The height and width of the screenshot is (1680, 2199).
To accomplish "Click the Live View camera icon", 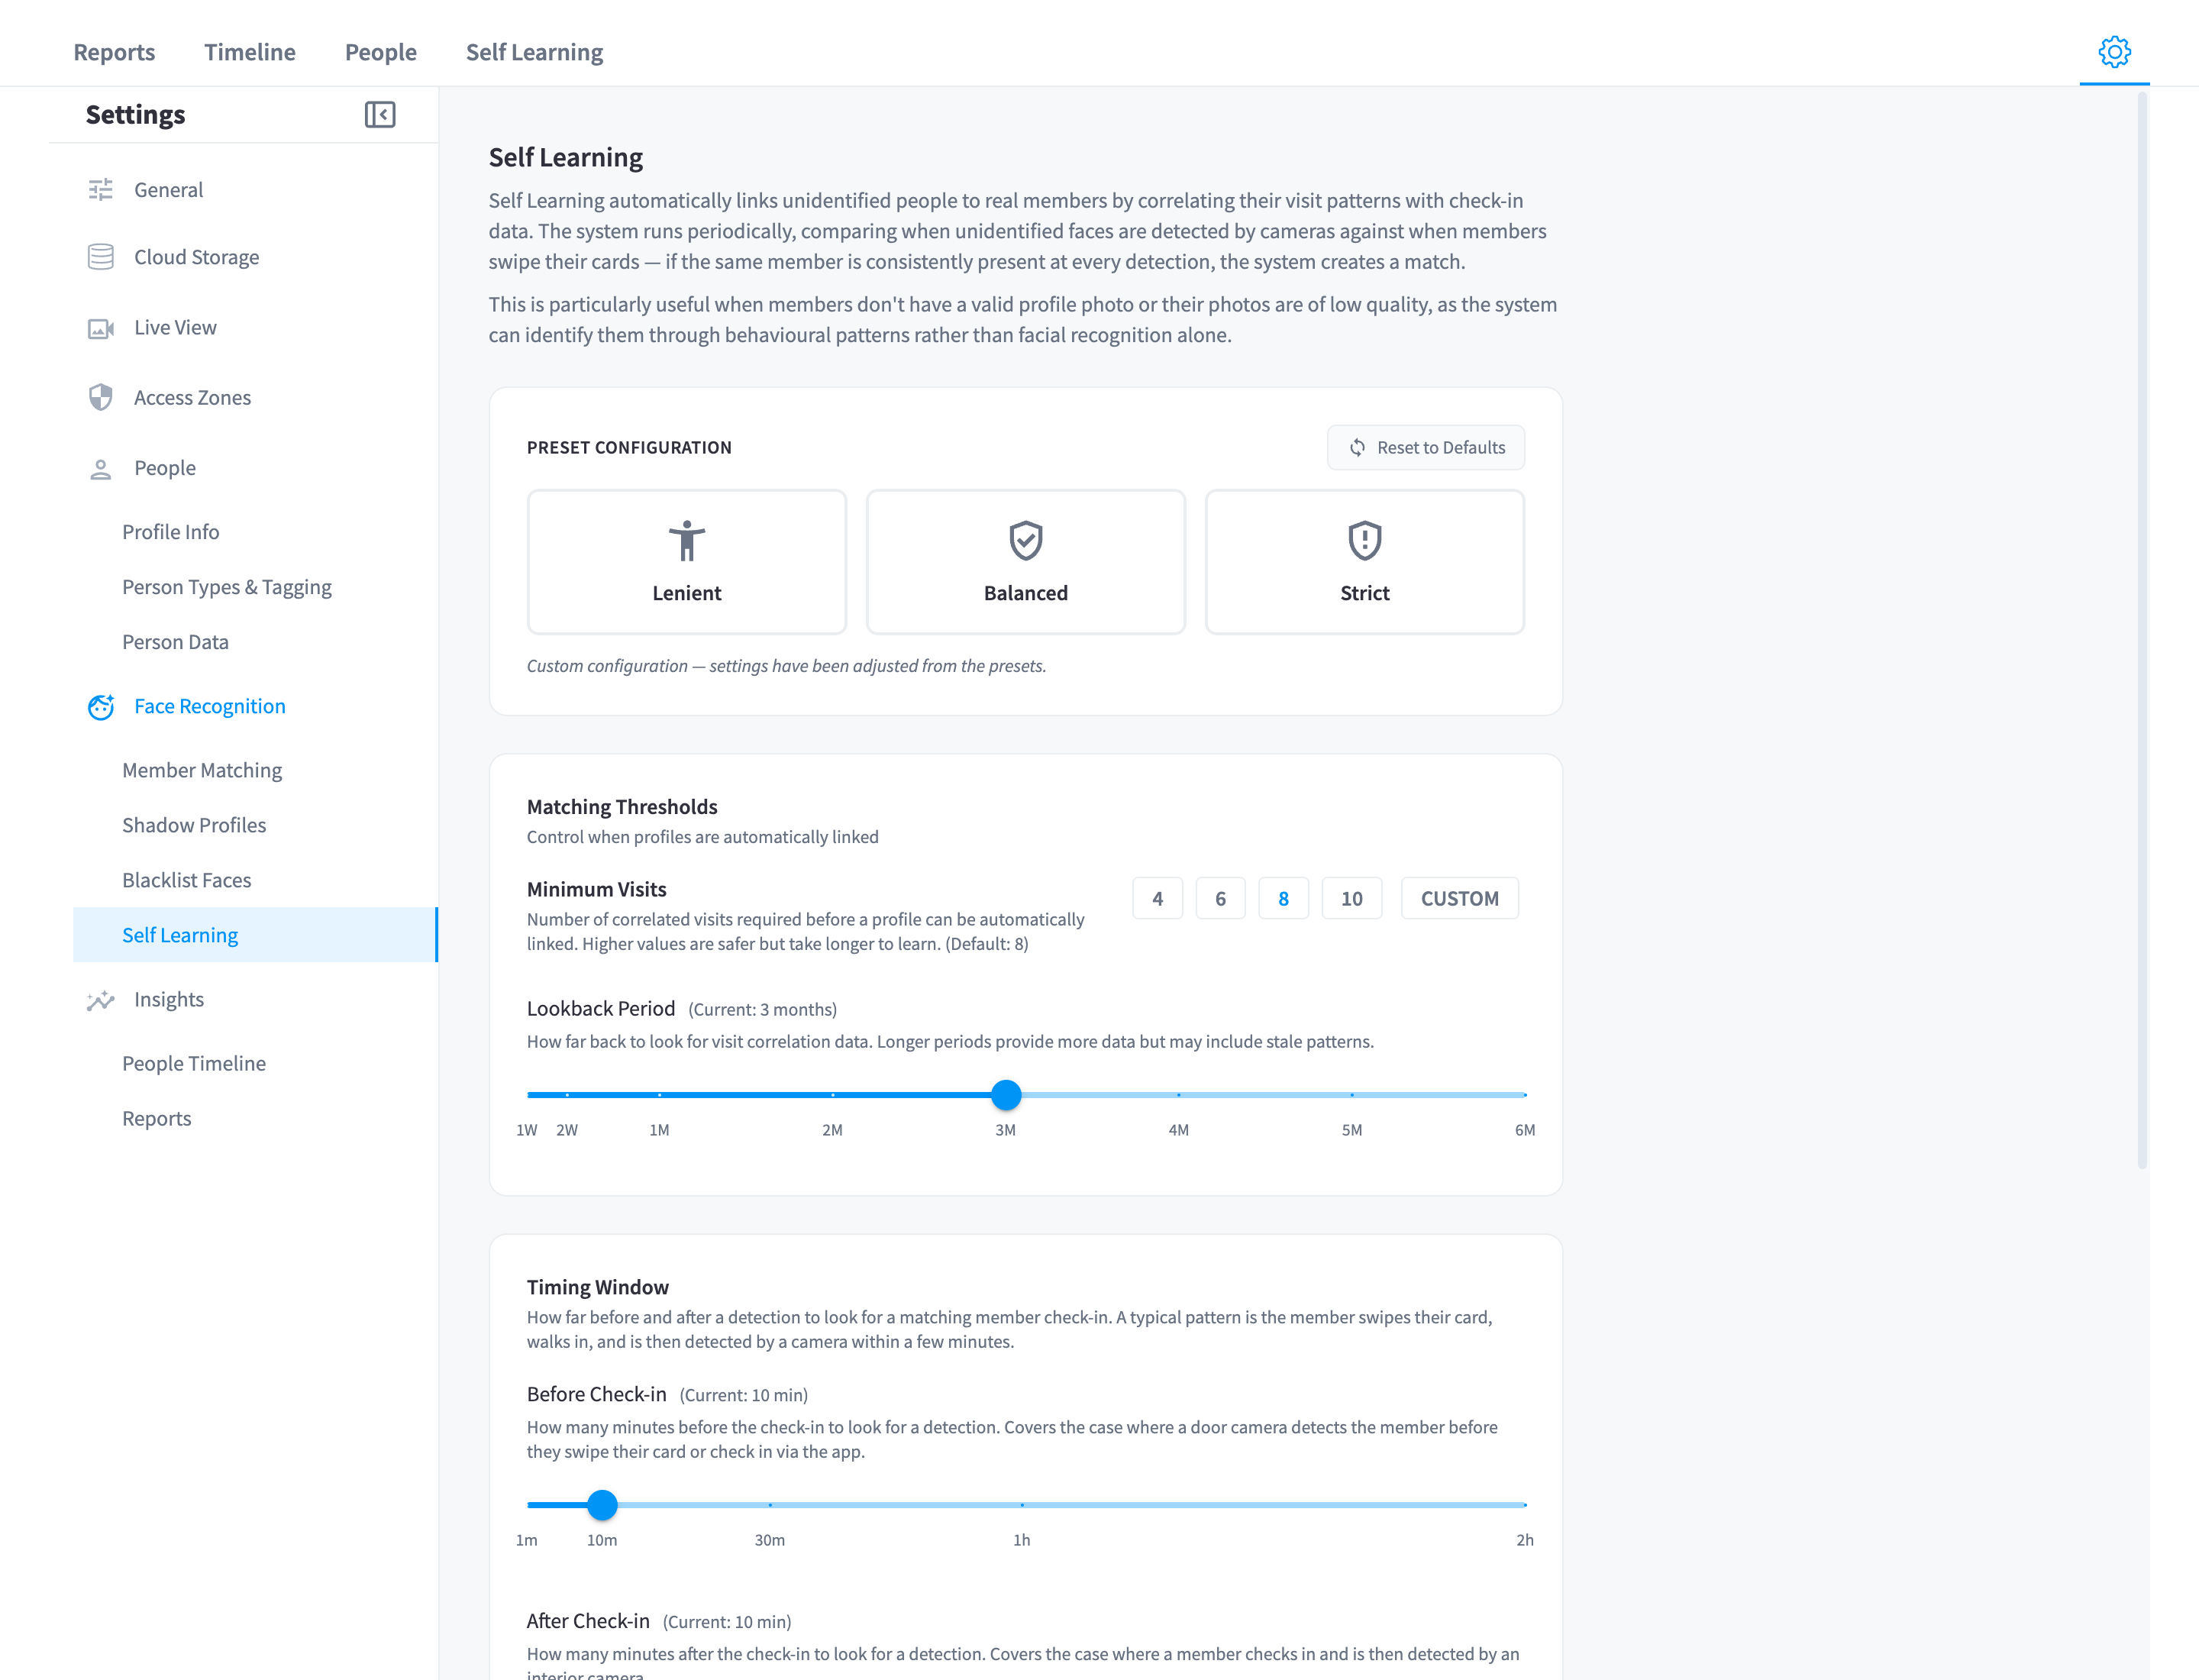I will pyautogui.click(x=101, y=328).
